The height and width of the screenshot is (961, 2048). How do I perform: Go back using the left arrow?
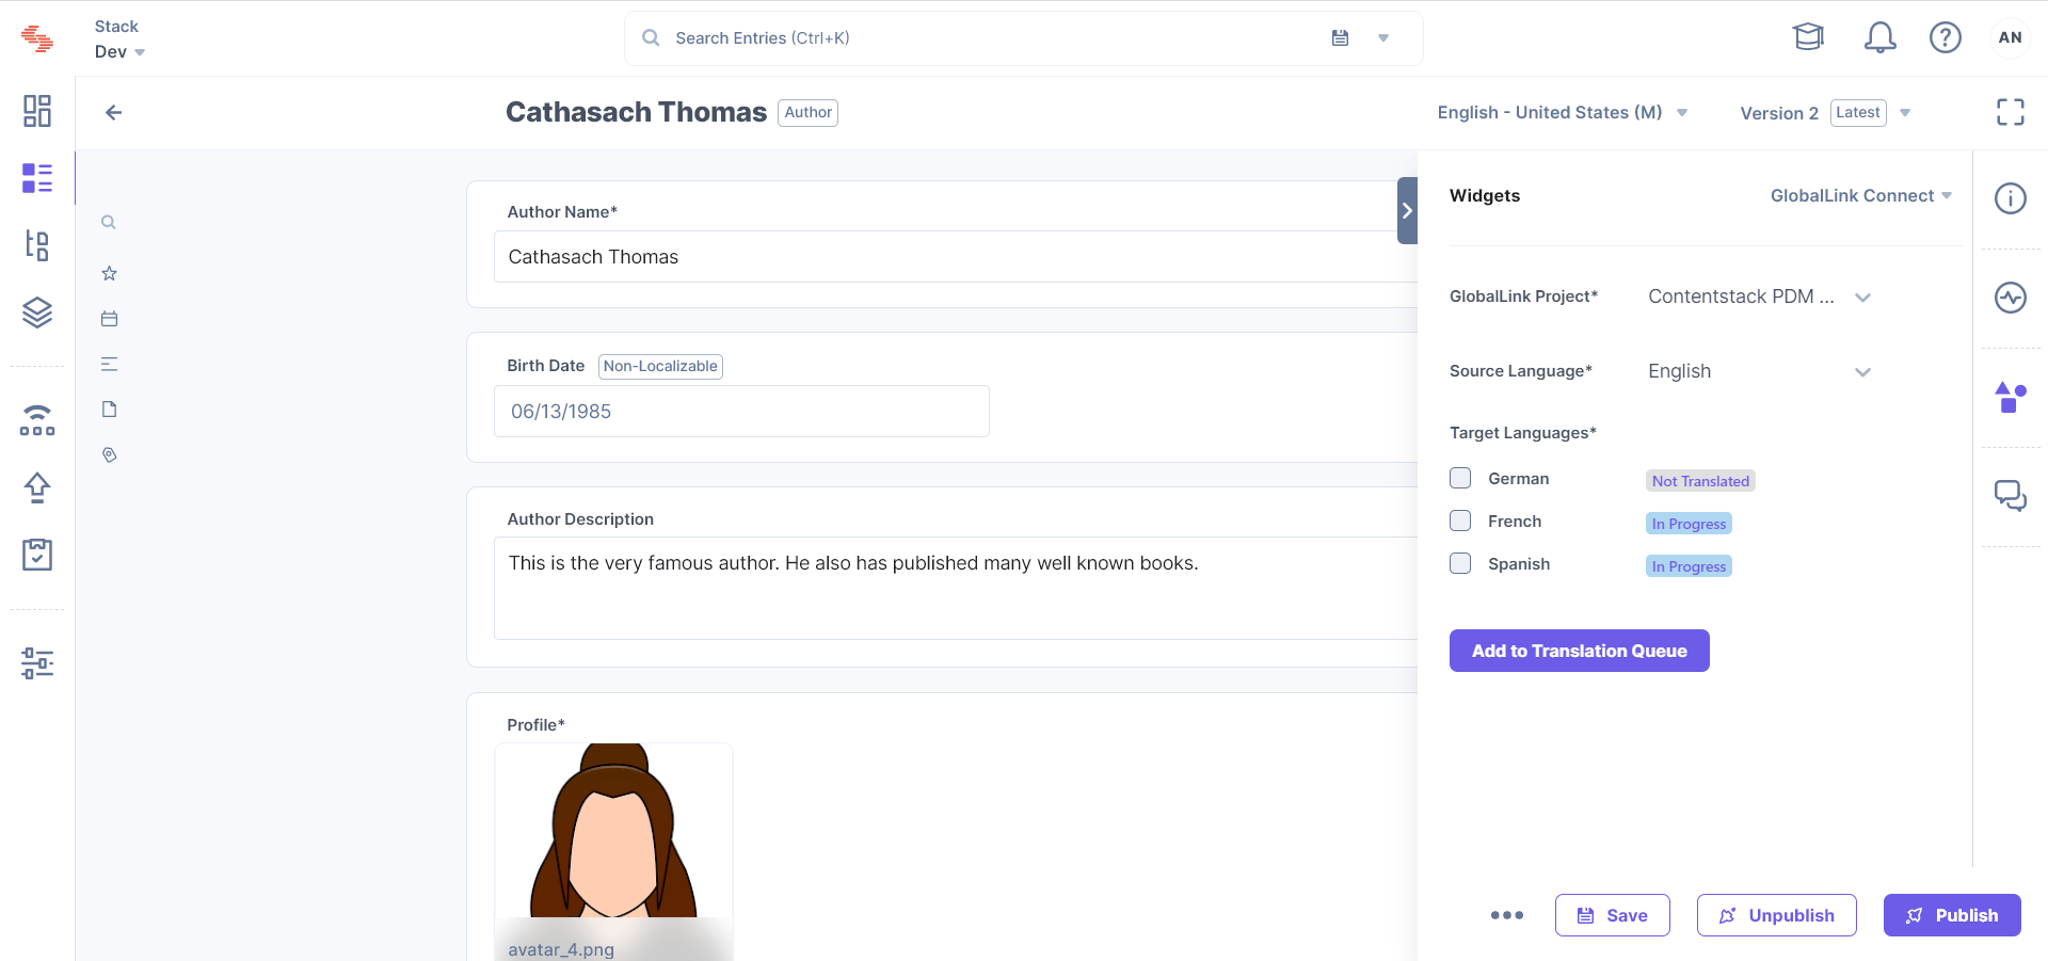tap(114, 112)
